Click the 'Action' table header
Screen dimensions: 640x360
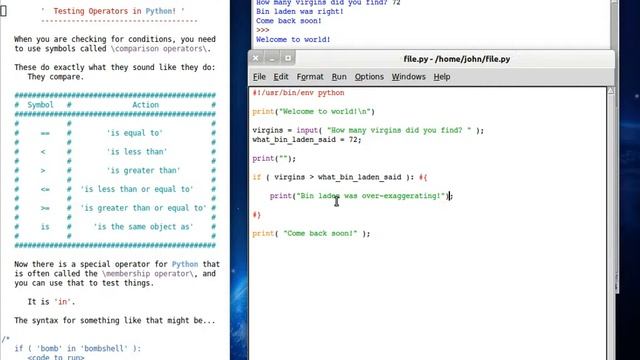tap(146, 105)
